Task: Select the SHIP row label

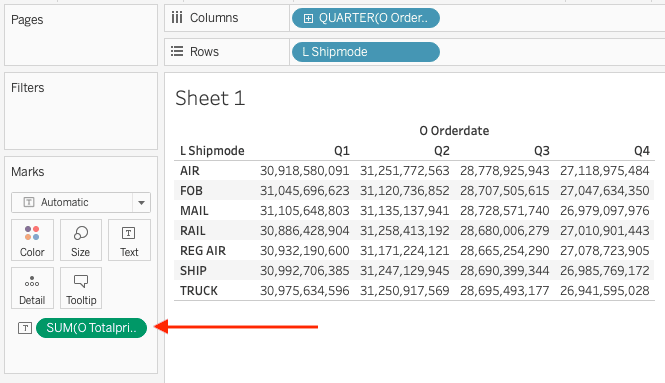Action: tap(193, 271)
